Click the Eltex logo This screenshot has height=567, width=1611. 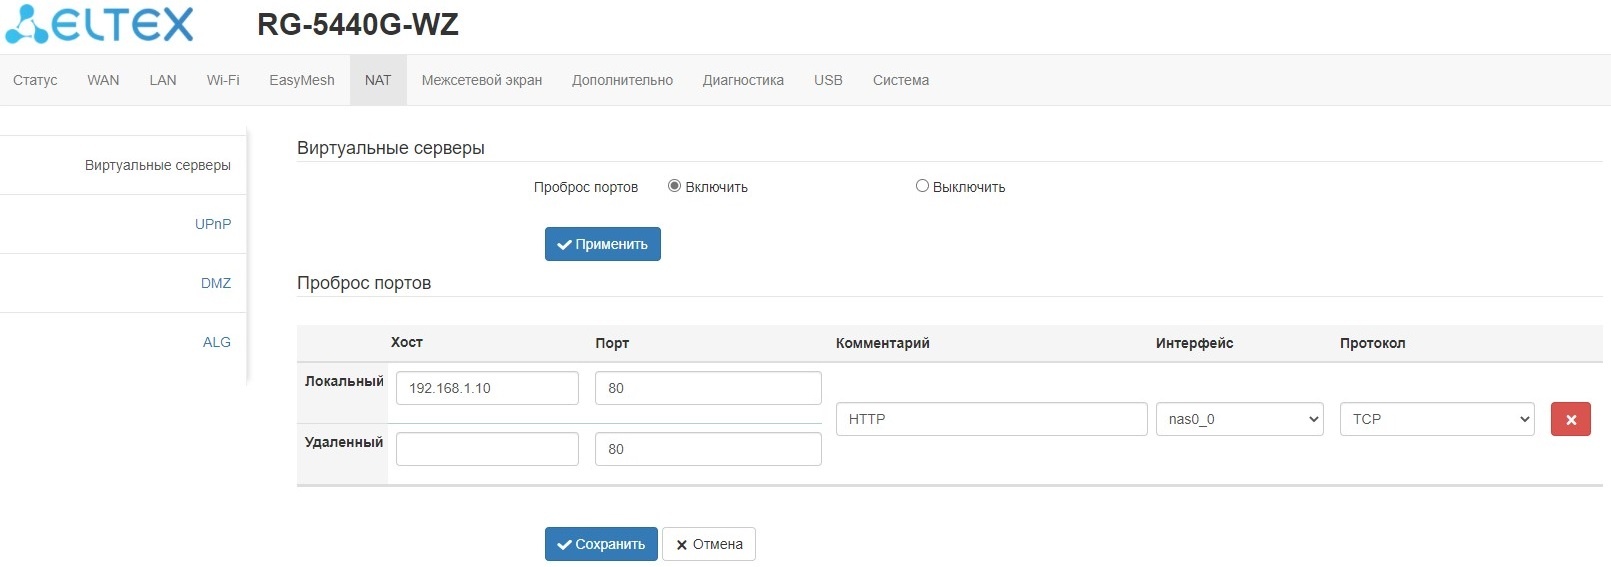click(100, 25)
